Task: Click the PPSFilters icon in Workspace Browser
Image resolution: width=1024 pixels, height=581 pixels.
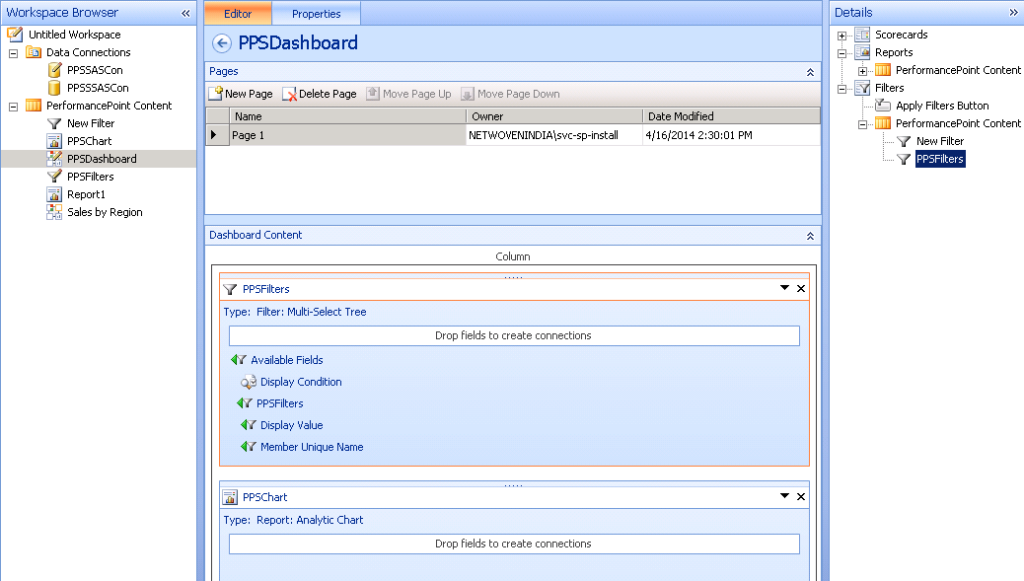Action: pyautogui.click(x=54, y=176)
